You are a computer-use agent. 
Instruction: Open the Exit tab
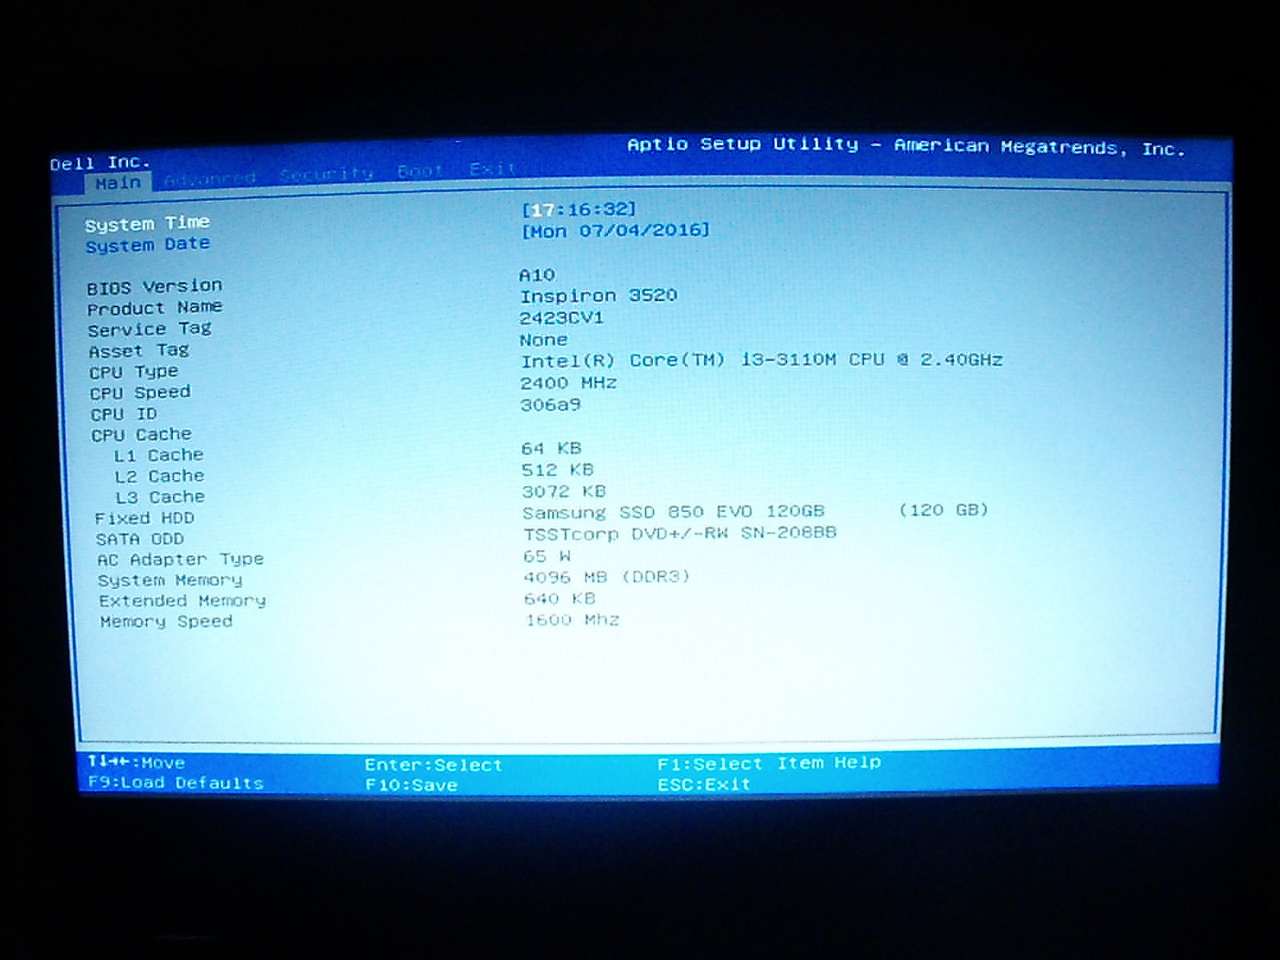(493, 169)
